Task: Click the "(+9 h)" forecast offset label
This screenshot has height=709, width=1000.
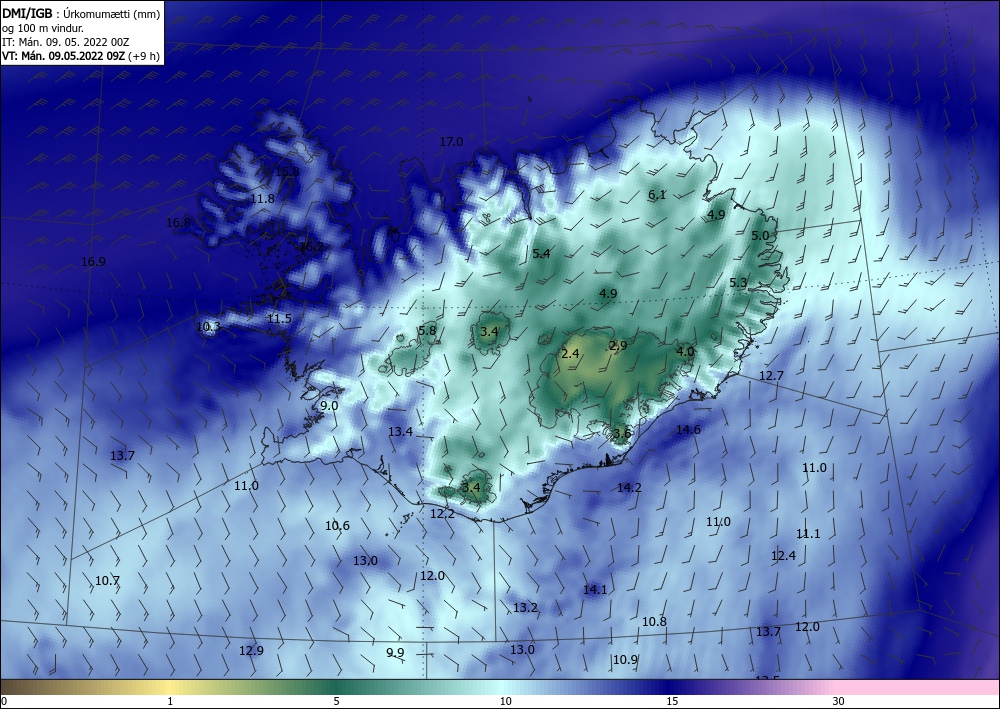Action: (x=143, y=56)
